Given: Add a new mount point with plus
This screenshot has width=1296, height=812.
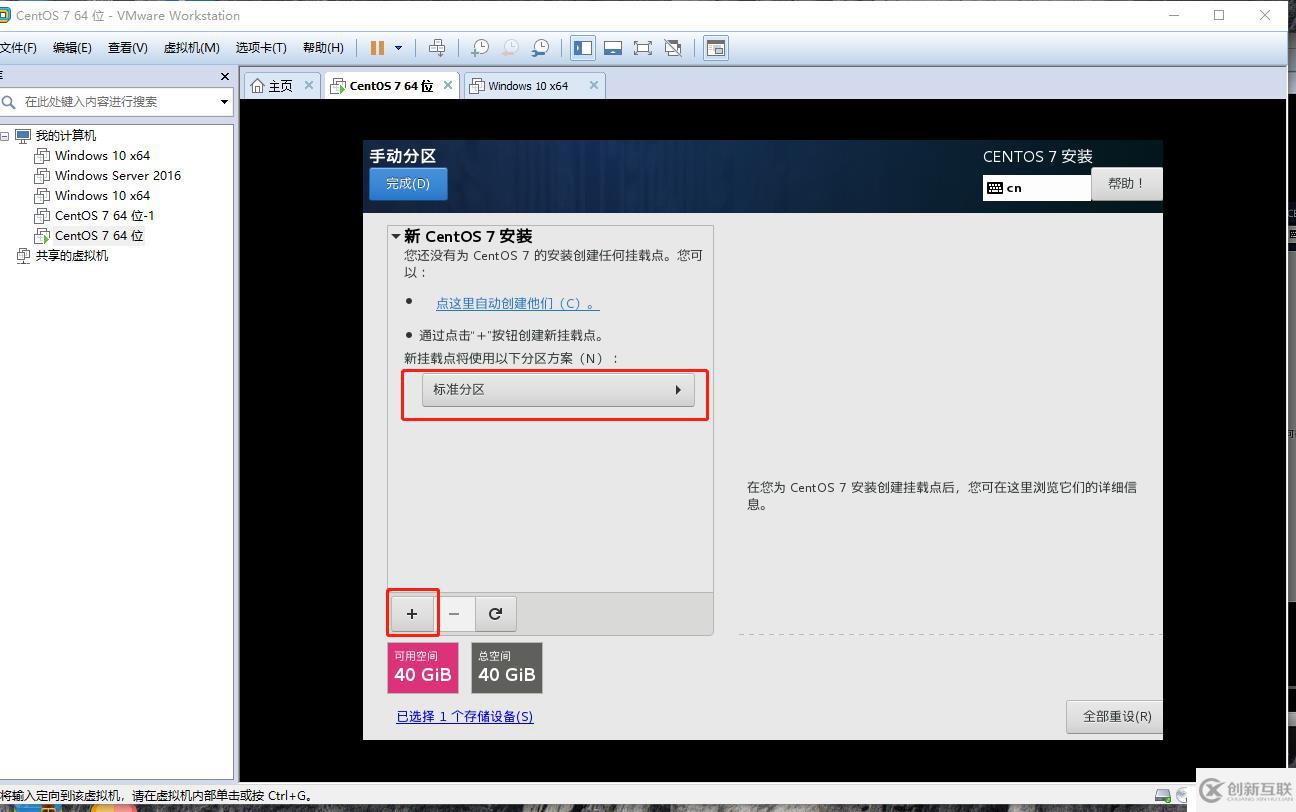Looking at the screenshot, I should pyautogui.click(x=412, y=614).
